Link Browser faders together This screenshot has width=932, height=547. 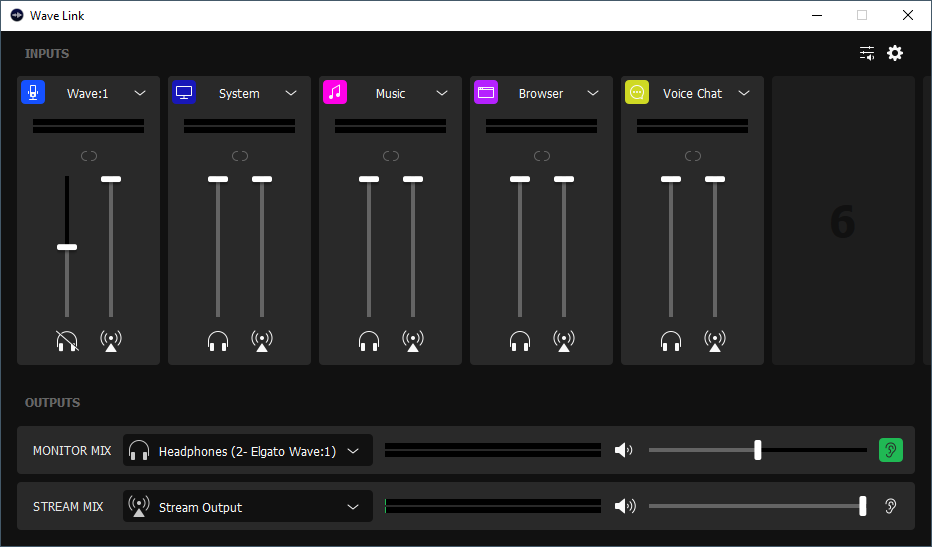click(x=541, y=156)
